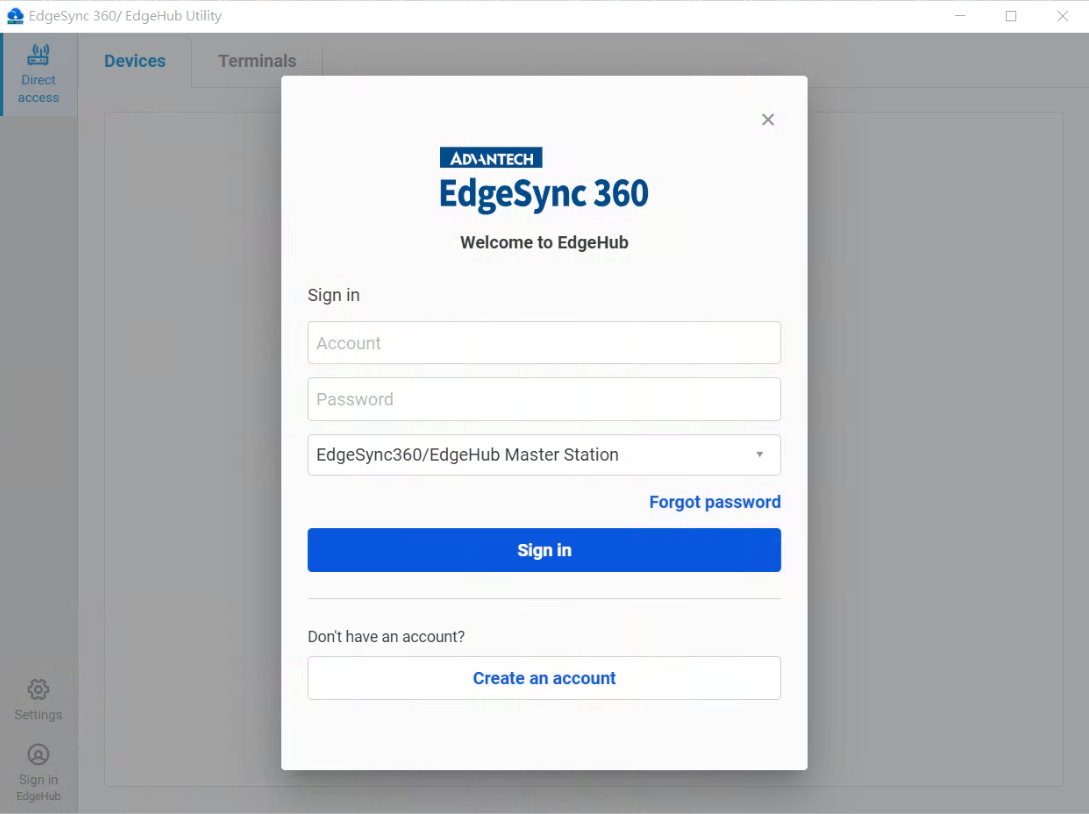Switch to the Terminals tab
Screen dimensions: 1089x814
256,61
